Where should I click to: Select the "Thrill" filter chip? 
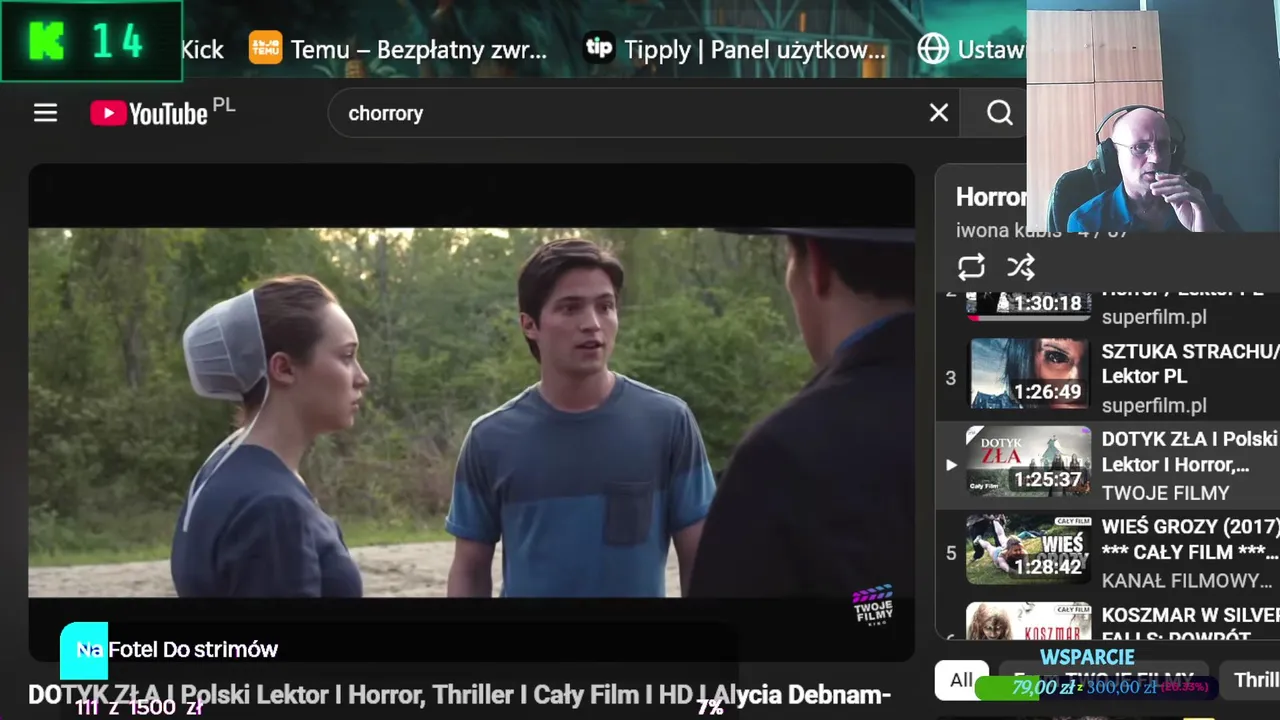point(1251,680)
